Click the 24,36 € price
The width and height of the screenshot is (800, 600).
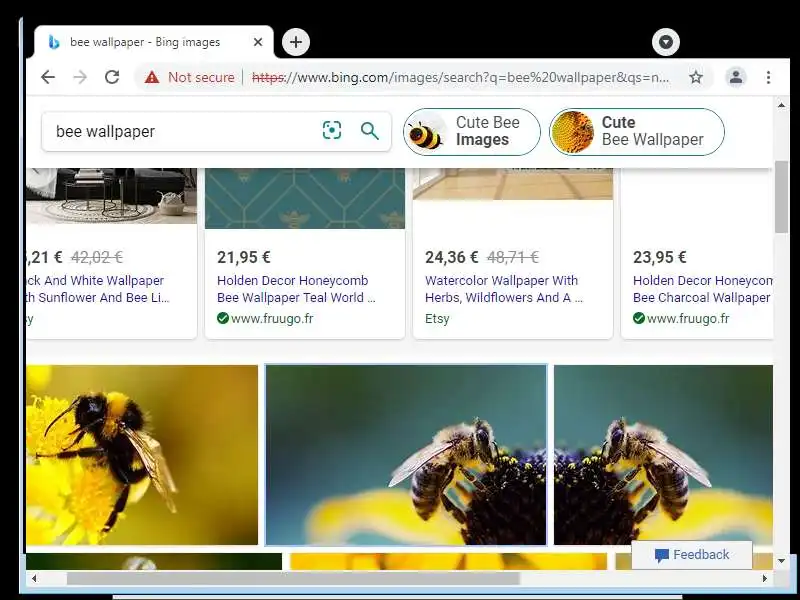tap(452, 257)
